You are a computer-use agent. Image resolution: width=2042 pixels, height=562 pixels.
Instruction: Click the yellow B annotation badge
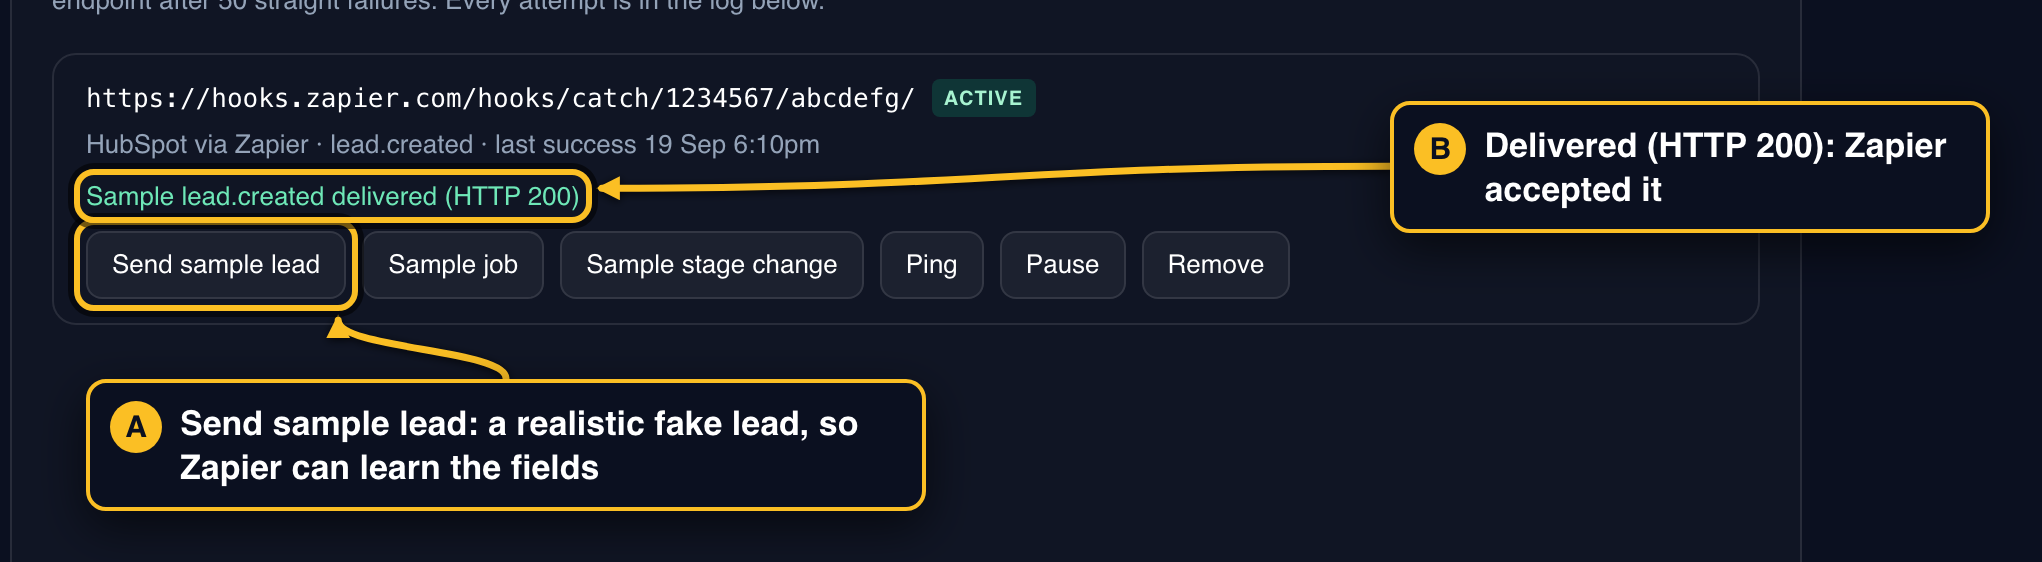[1440, 149]
